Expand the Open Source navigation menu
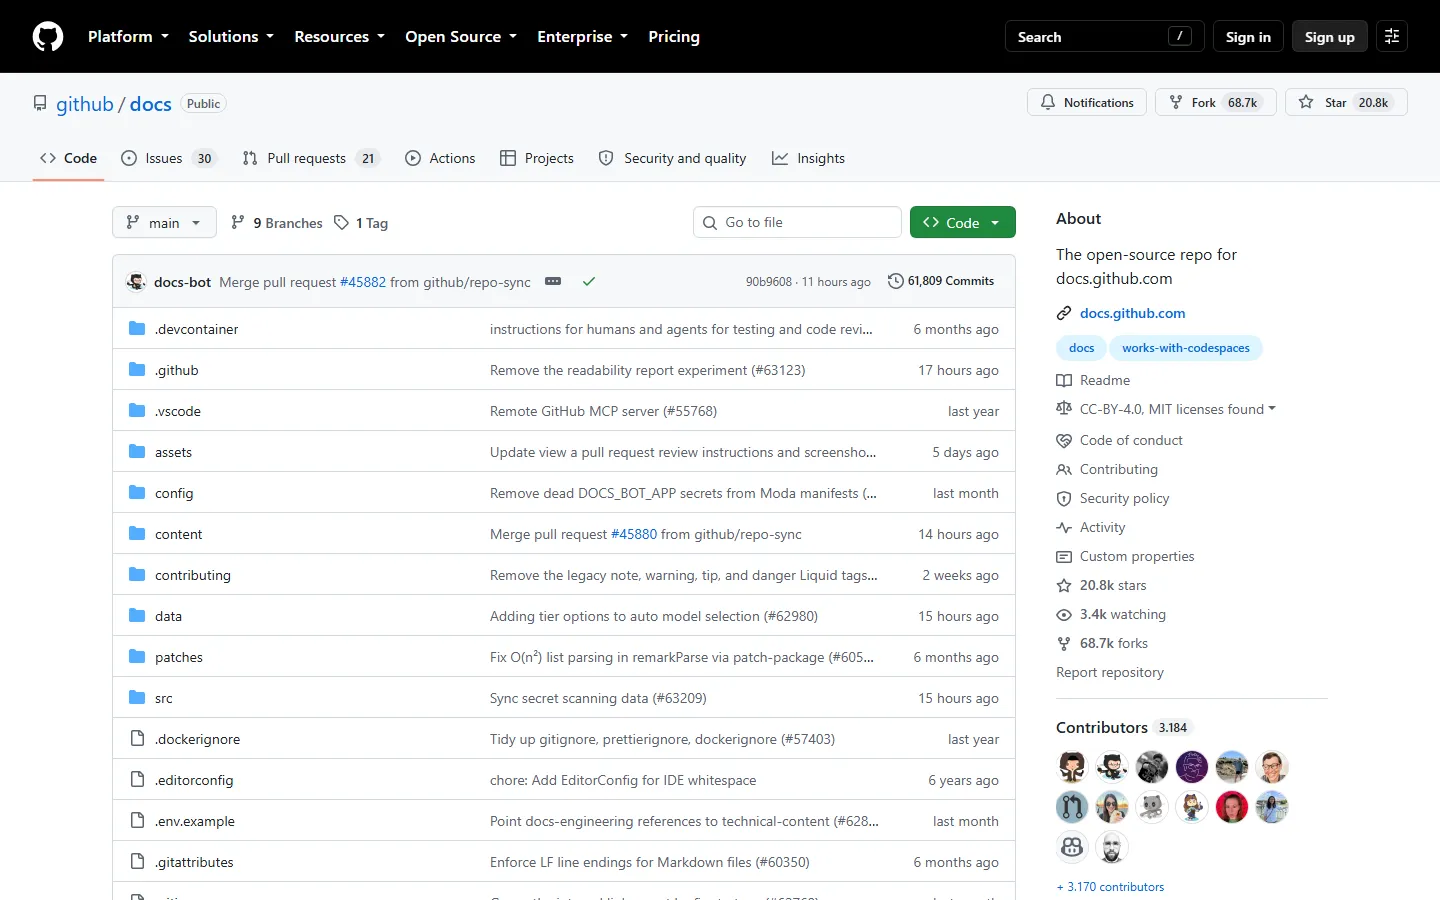The height and width of the screenshot is (900, 1440). (x=461, y=37)
